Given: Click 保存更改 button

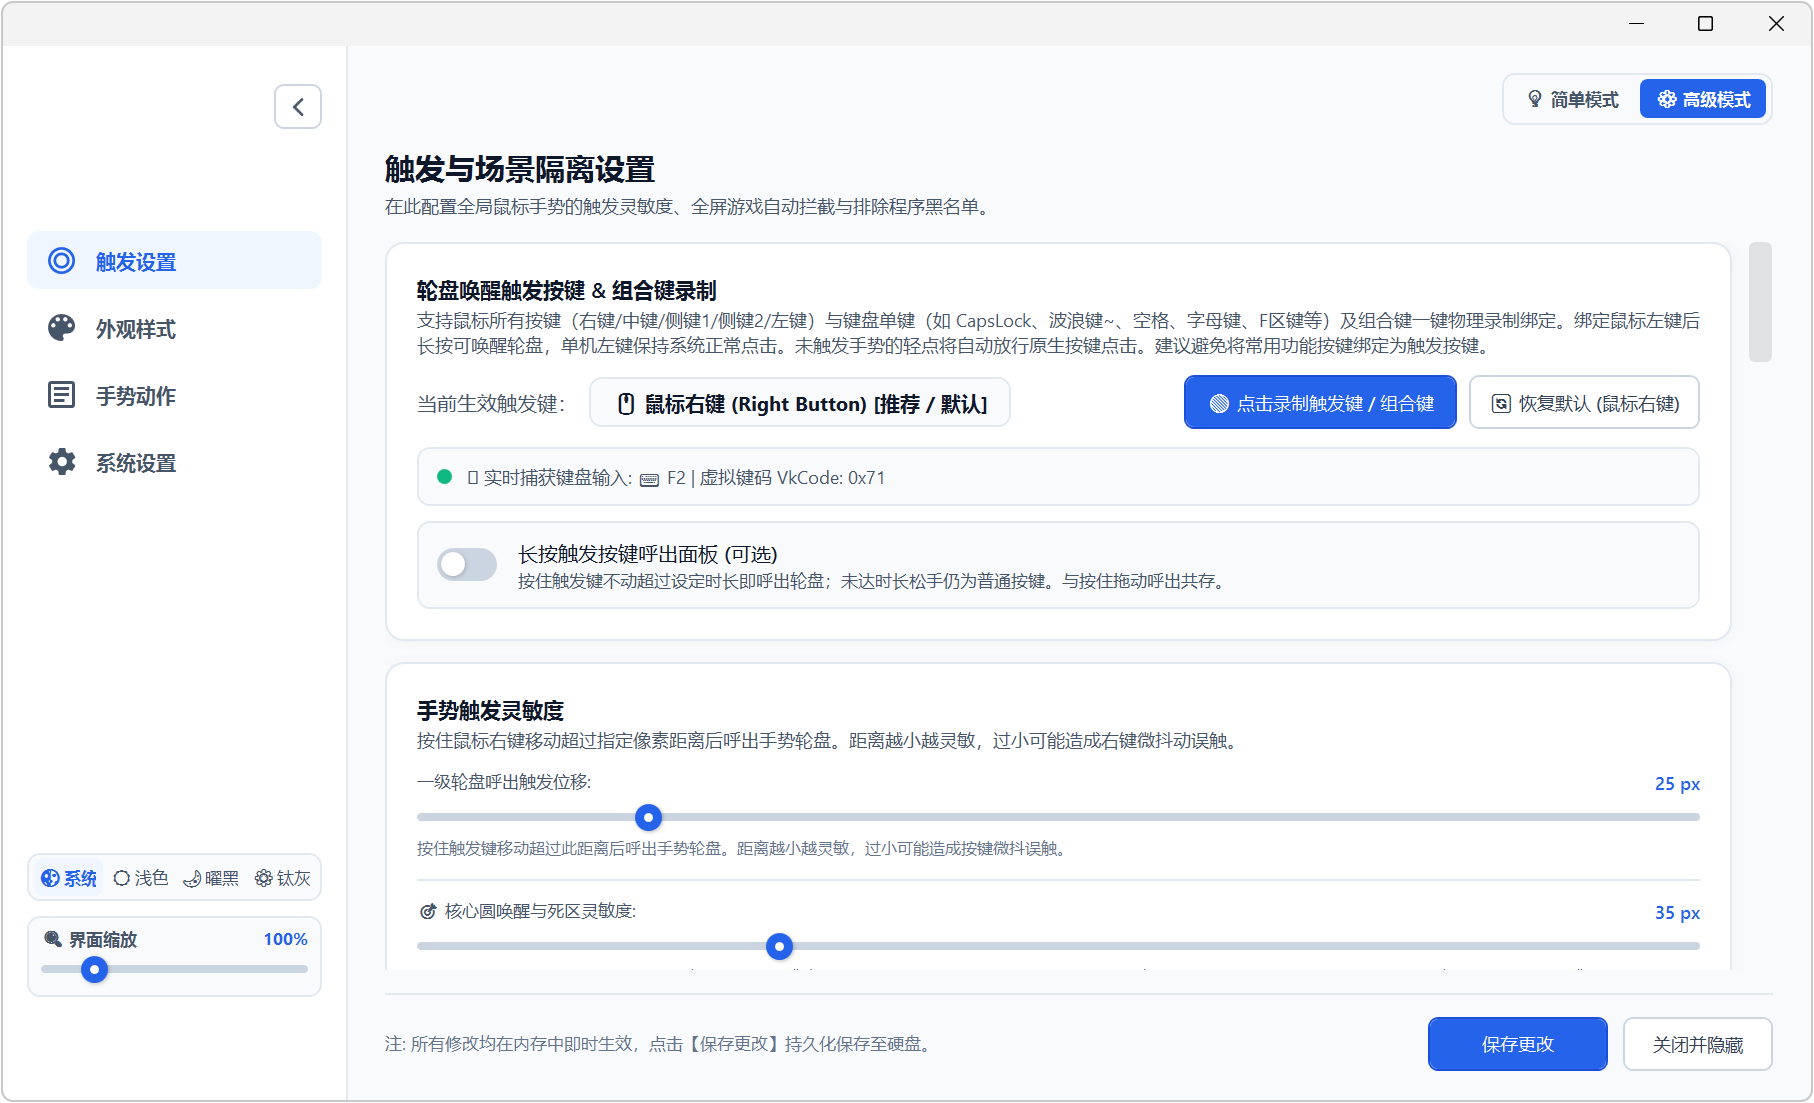Looking at the screenshot, I should point(1517,1044).
